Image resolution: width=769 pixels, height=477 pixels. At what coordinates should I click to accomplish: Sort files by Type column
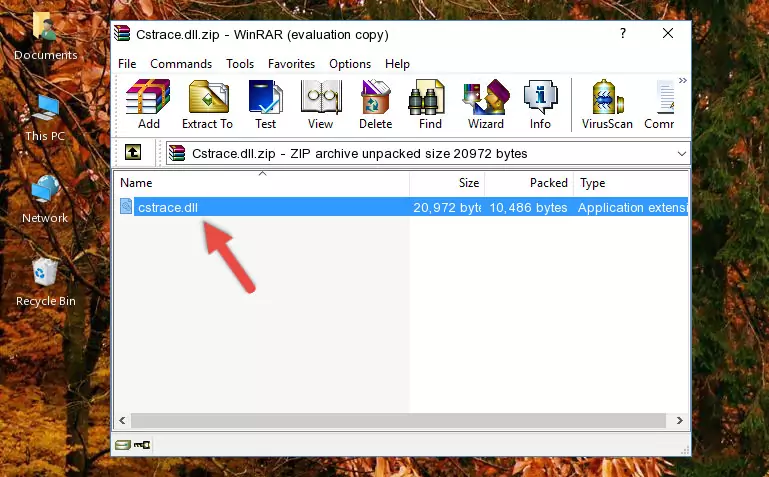631,183
